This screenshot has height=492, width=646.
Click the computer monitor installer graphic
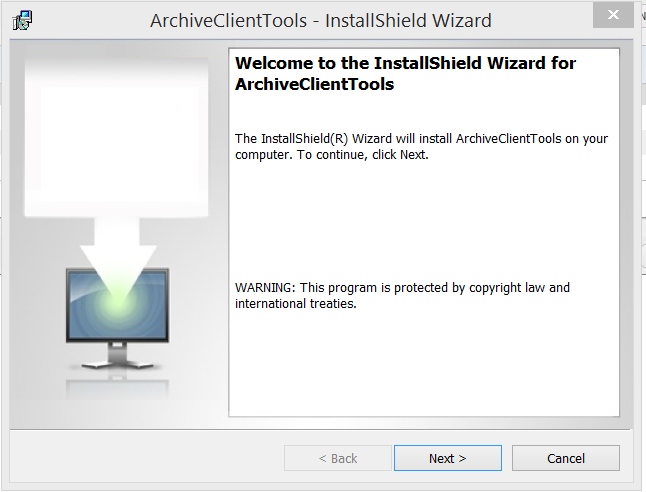[117, 317]
